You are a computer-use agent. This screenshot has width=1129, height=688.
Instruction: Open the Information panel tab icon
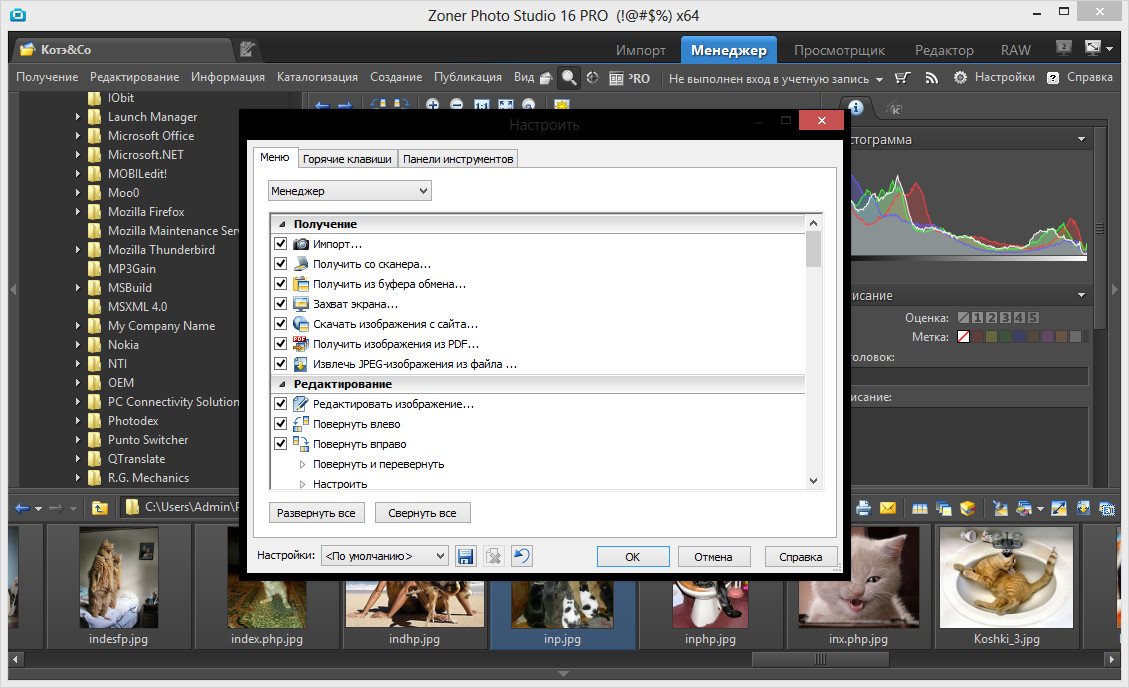pyautogui.click(x=856, y=107)
